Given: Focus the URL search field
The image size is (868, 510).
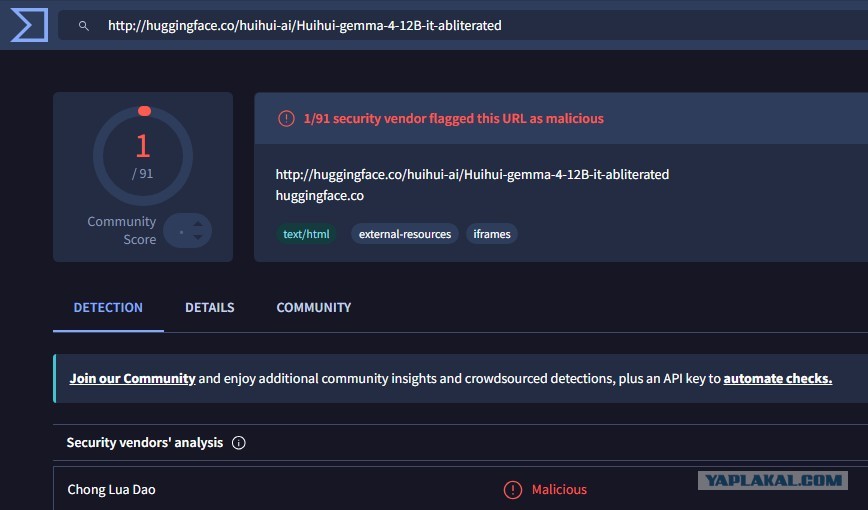Looking at the screenshot, I should (x=463, y=25).
